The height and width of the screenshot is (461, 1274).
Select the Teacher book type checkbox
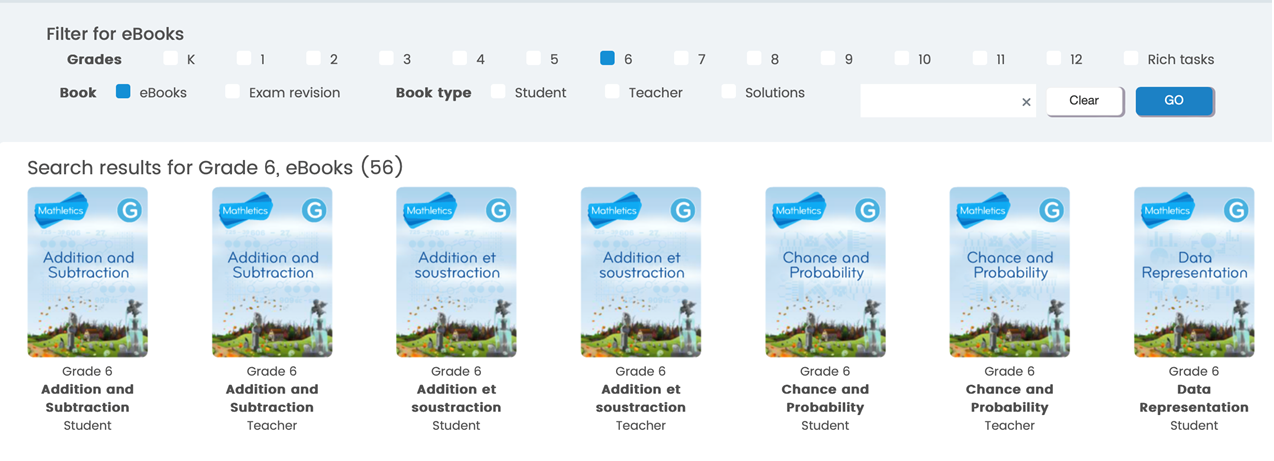click(613, 92)
